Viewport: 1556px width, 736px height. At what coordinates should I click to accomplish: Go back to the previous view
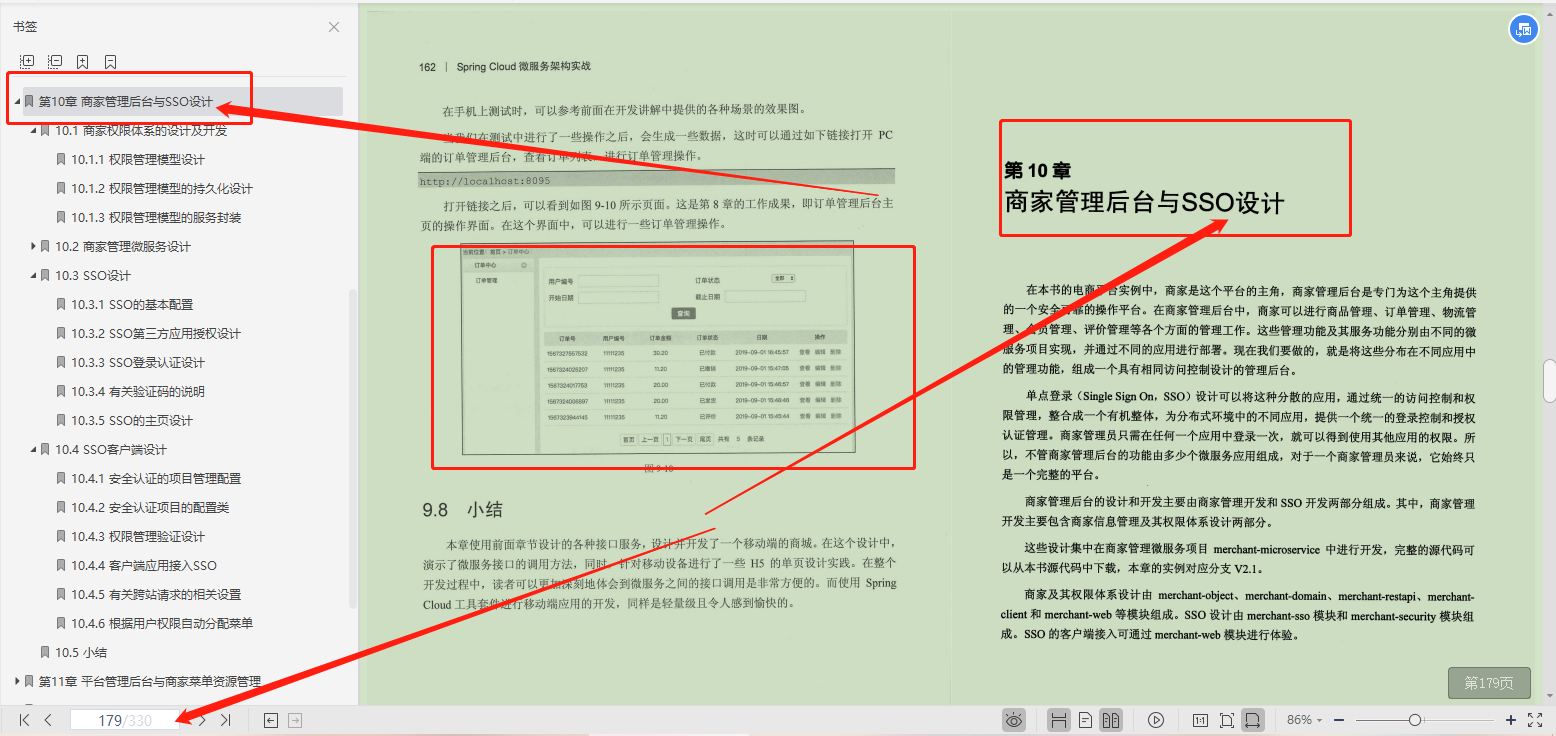click(270, 720)
